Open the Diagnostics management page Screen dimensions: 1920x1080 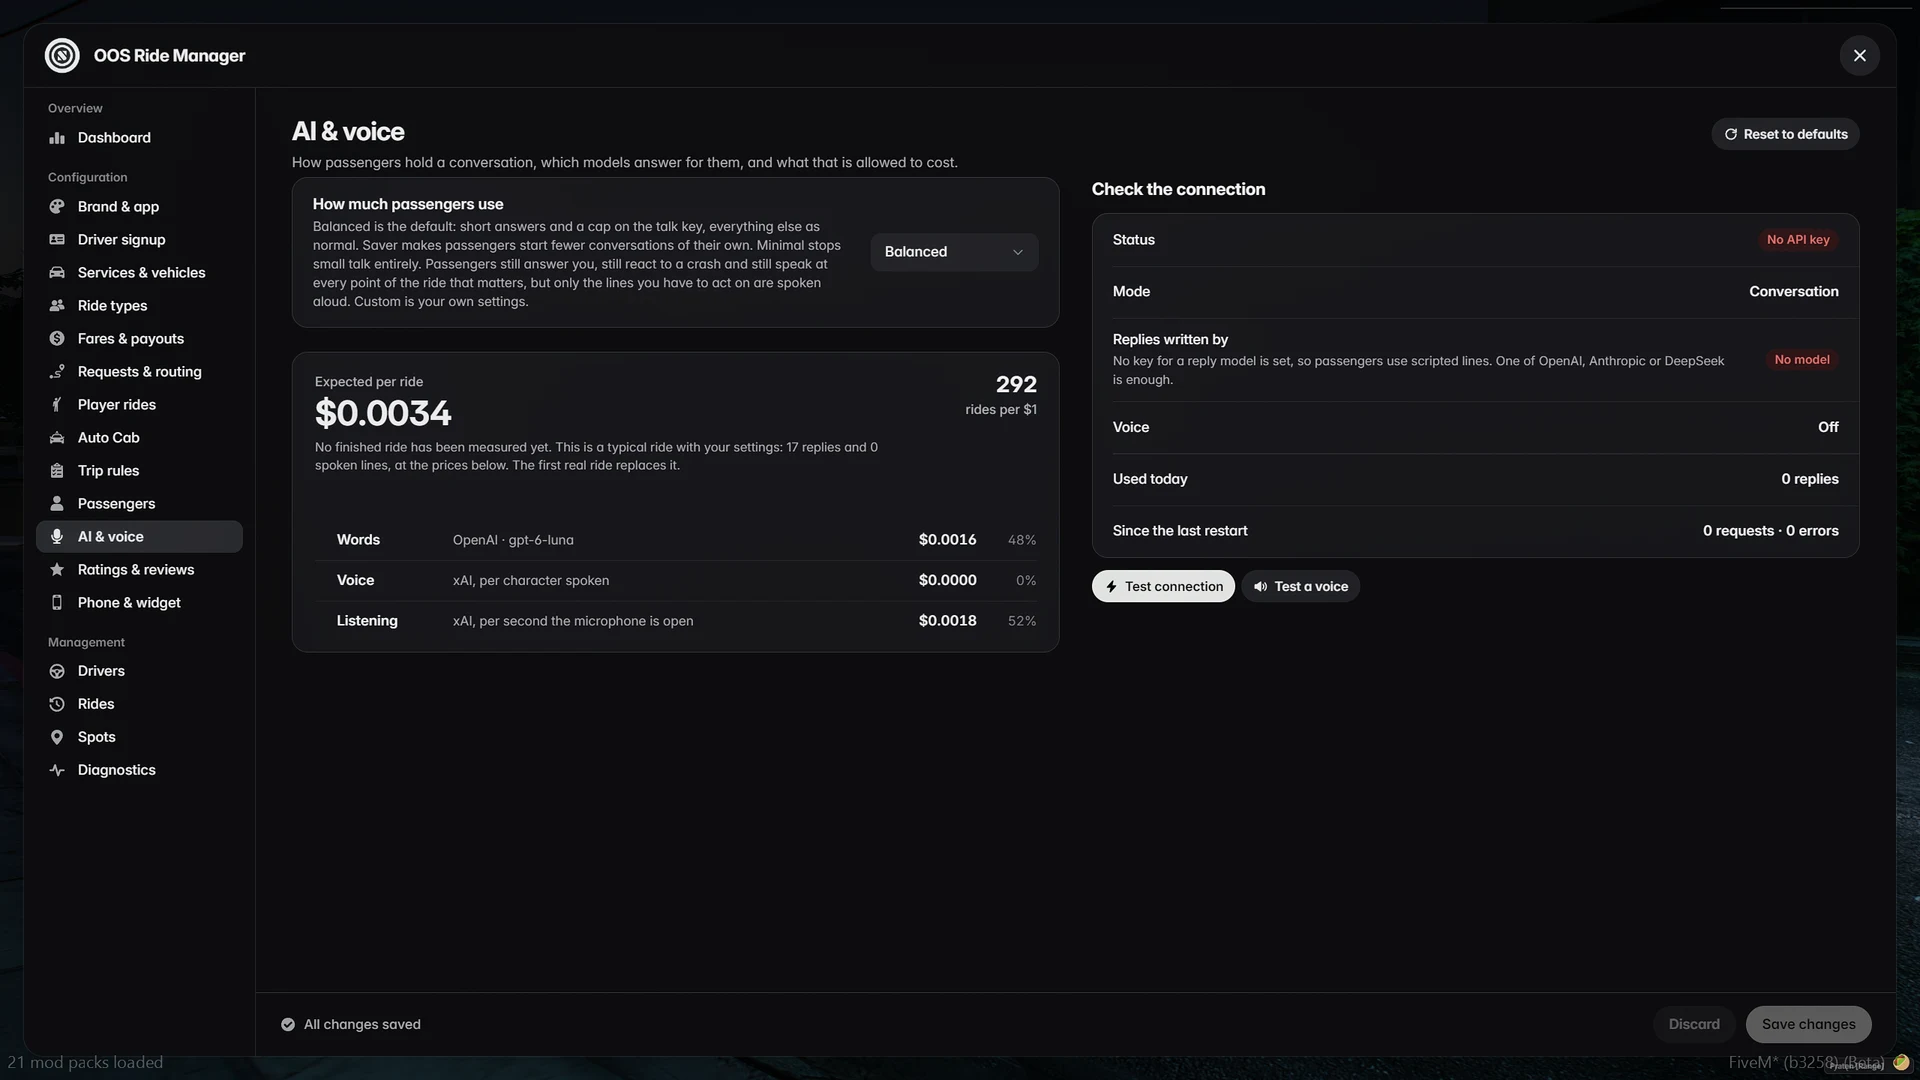tap(139, 770)
